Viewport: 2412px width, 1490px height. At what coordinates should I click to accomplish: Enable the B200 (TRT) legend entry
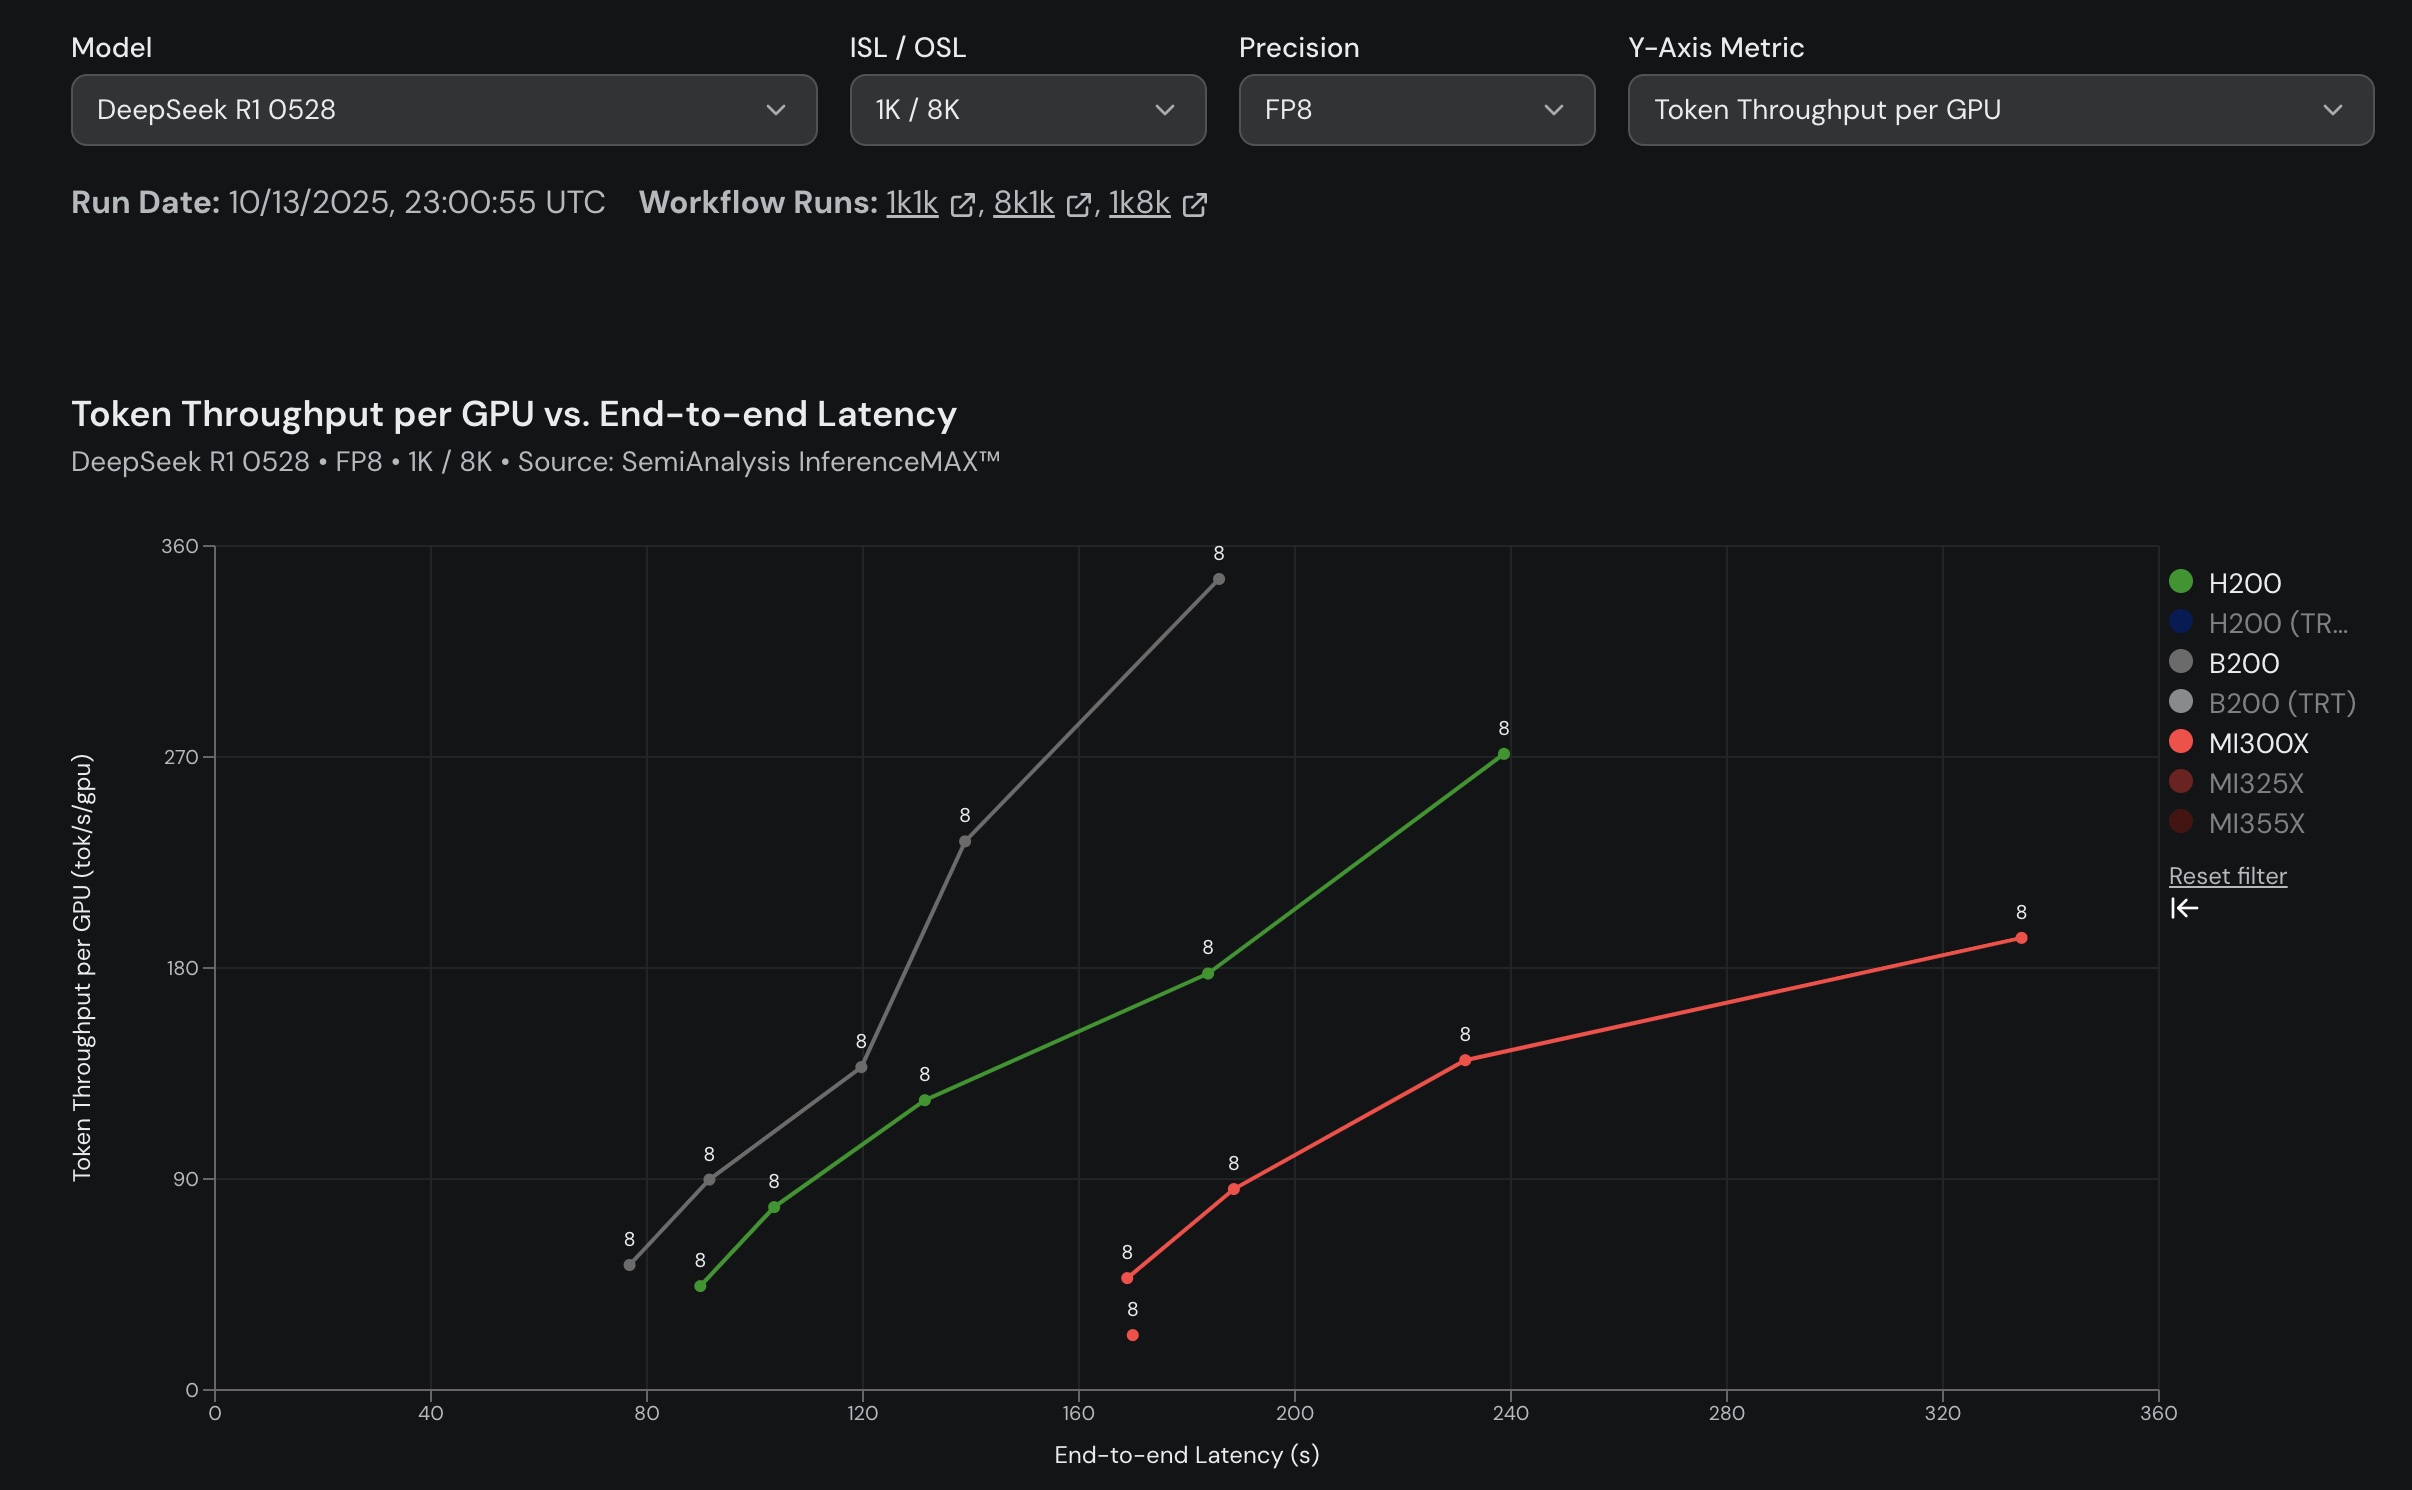(x=2281, y=703)
